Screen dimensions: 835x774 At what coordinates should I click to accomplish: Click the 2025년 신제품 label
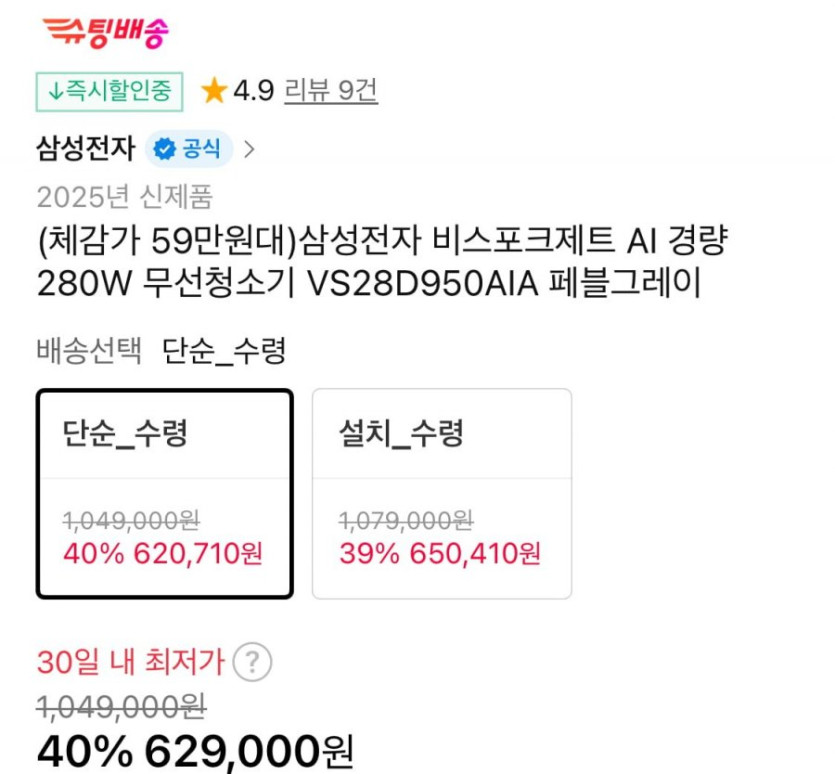[124, 198]
